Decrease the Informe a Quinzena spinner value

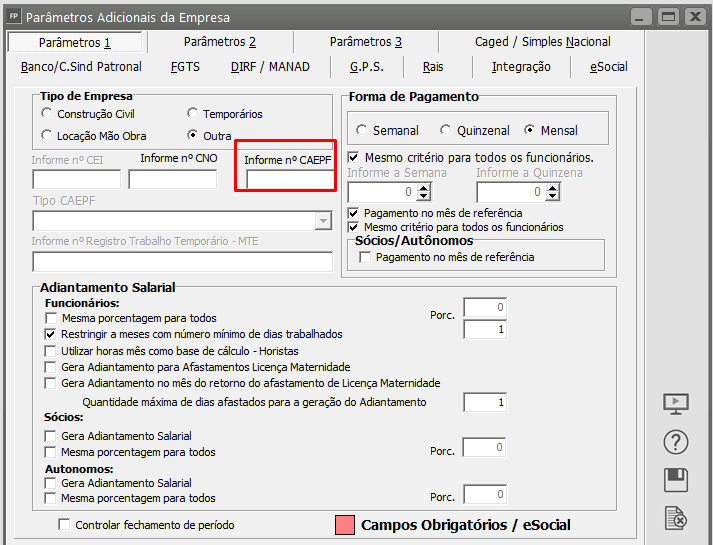click(x=553, y=196)
